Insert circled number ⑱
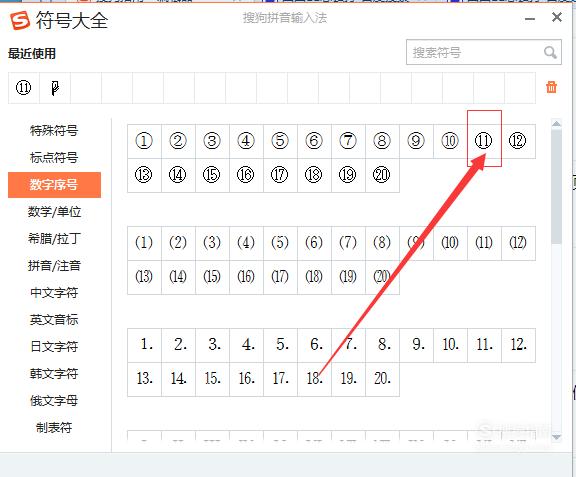576x477 pixels. coord(314,175)
